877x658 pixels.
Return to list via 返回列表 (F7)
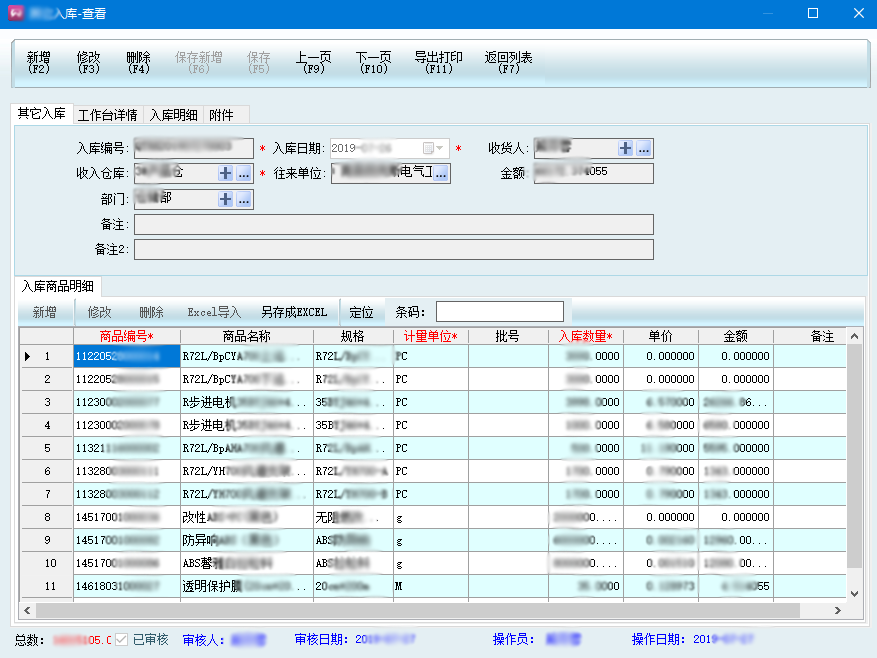(x=508, y=63)
